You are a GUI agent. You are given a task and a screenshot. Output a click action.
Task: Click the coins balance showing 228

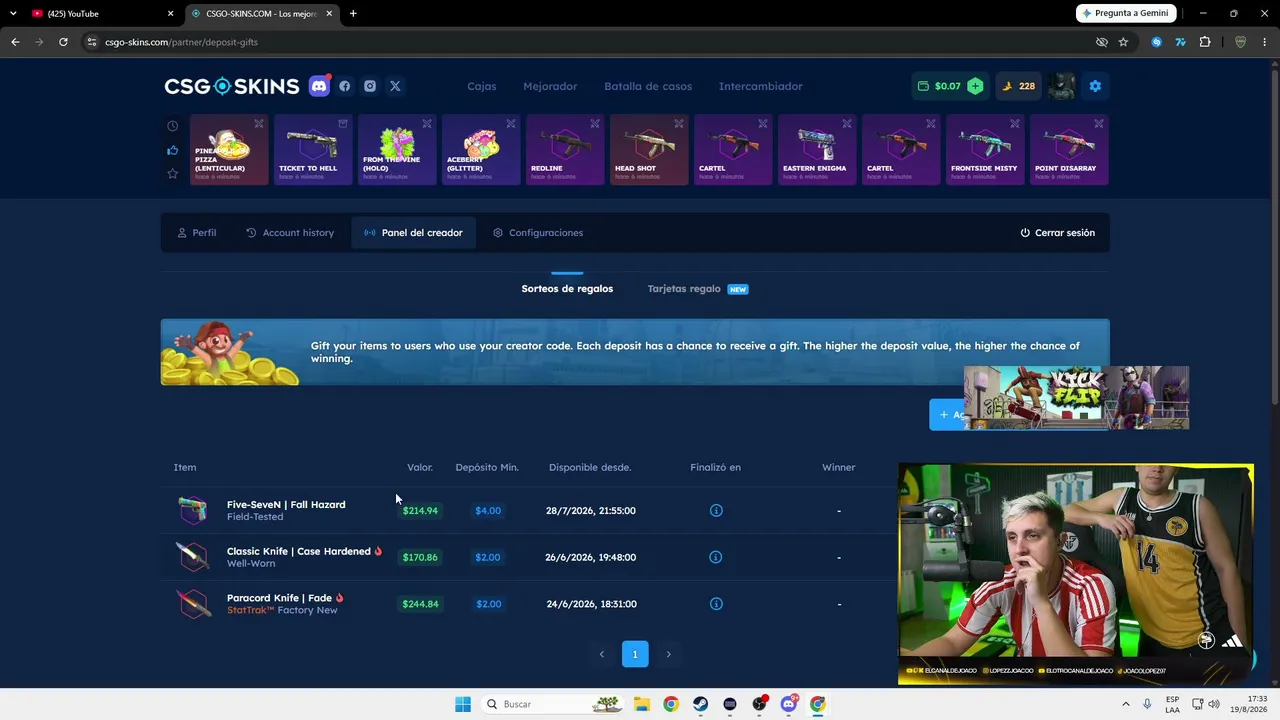click(x=1018, y=86)
